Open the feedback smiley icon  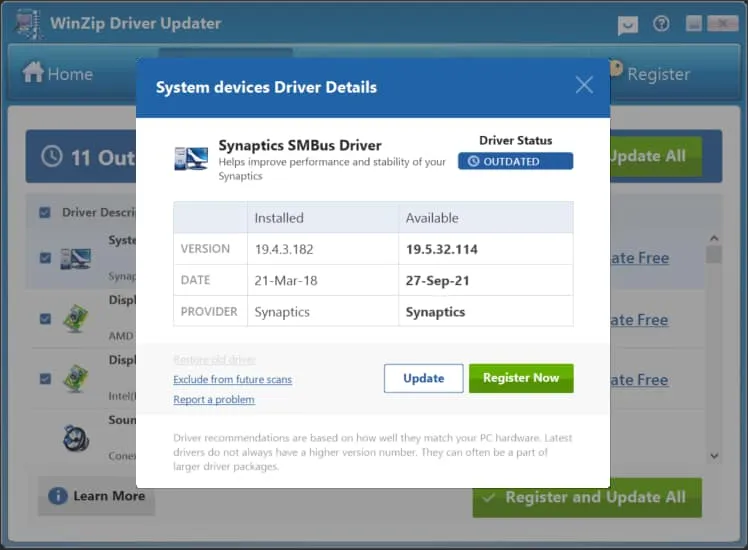pos(627,25)
